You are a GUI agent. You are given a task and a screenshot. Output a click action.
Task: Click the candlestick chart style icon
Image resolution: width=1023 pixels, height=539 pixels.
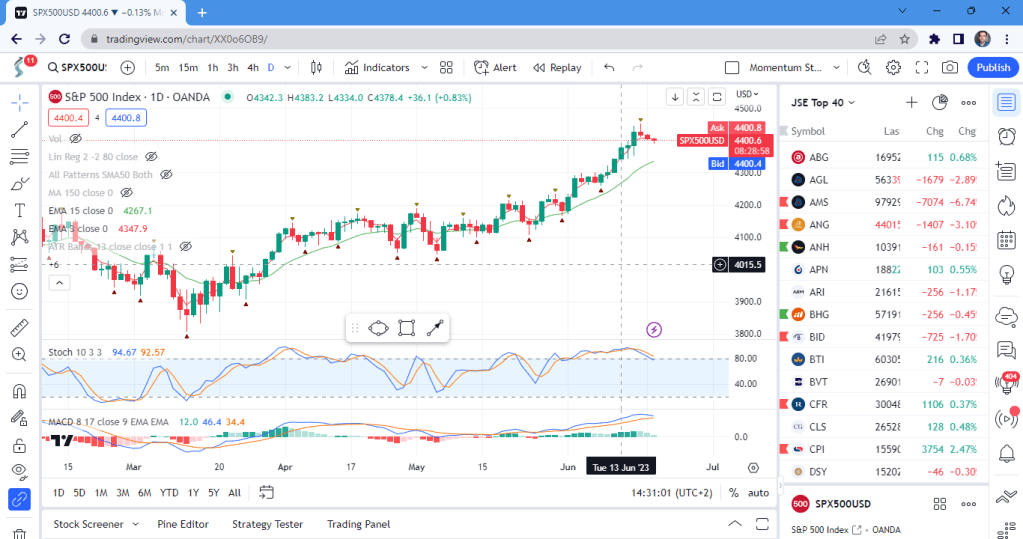pos(316,67)
